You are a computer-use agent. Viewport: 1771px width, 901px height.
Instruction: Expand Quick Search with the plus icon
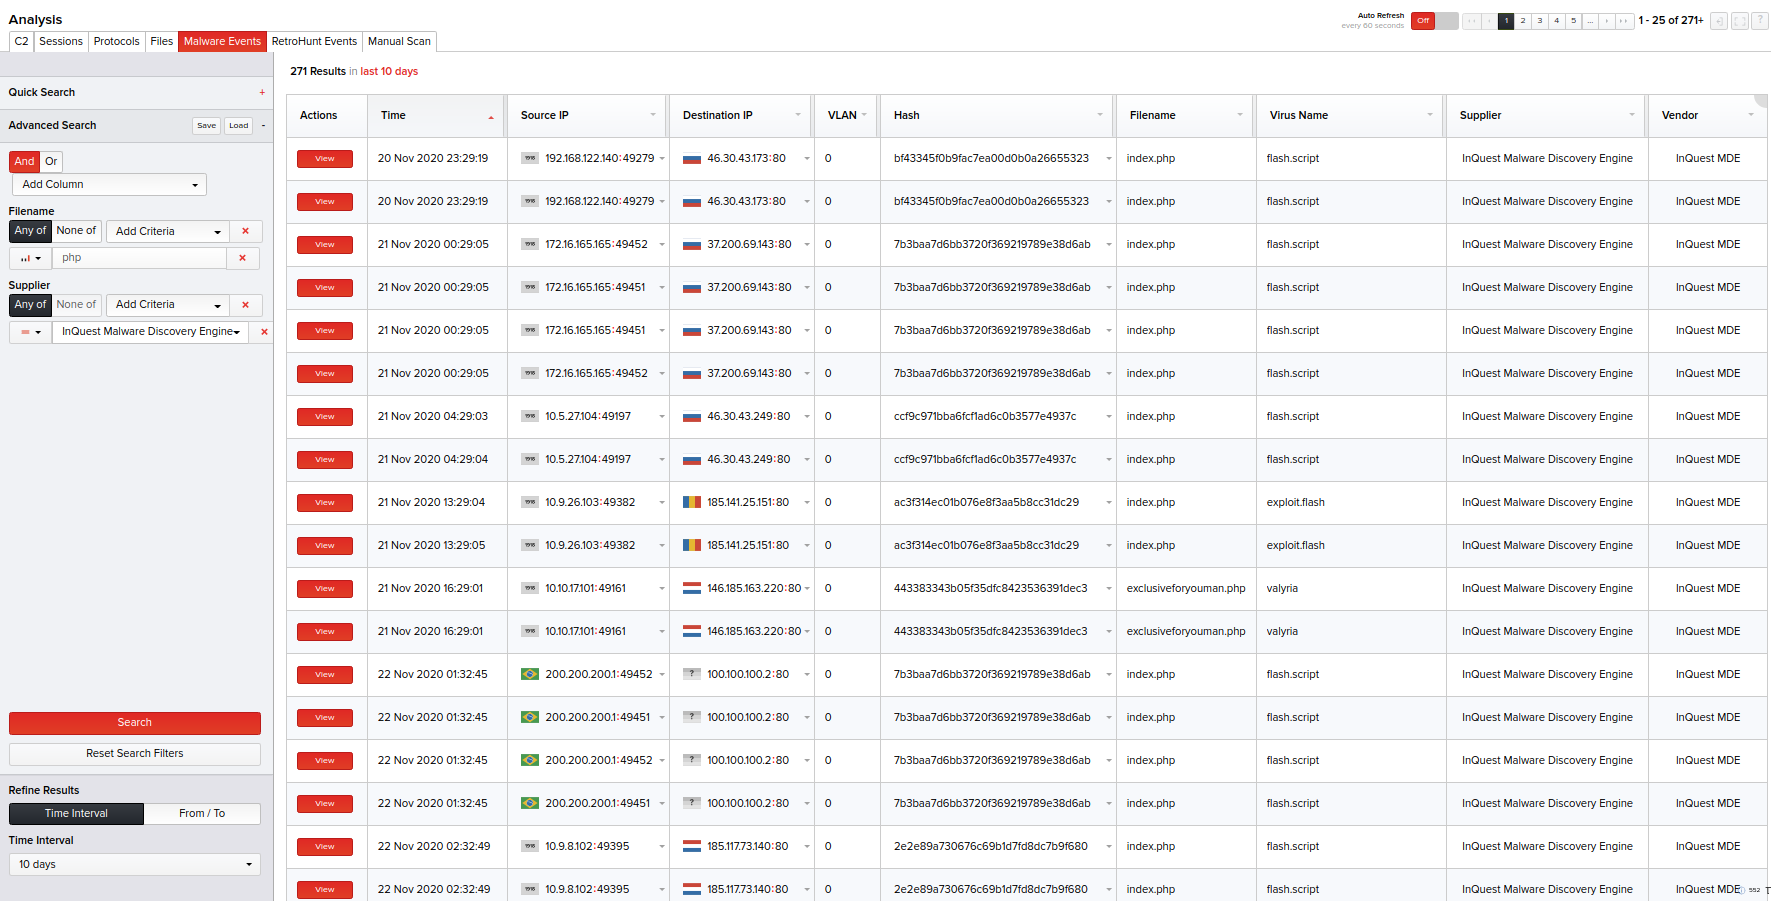[262, 93]
